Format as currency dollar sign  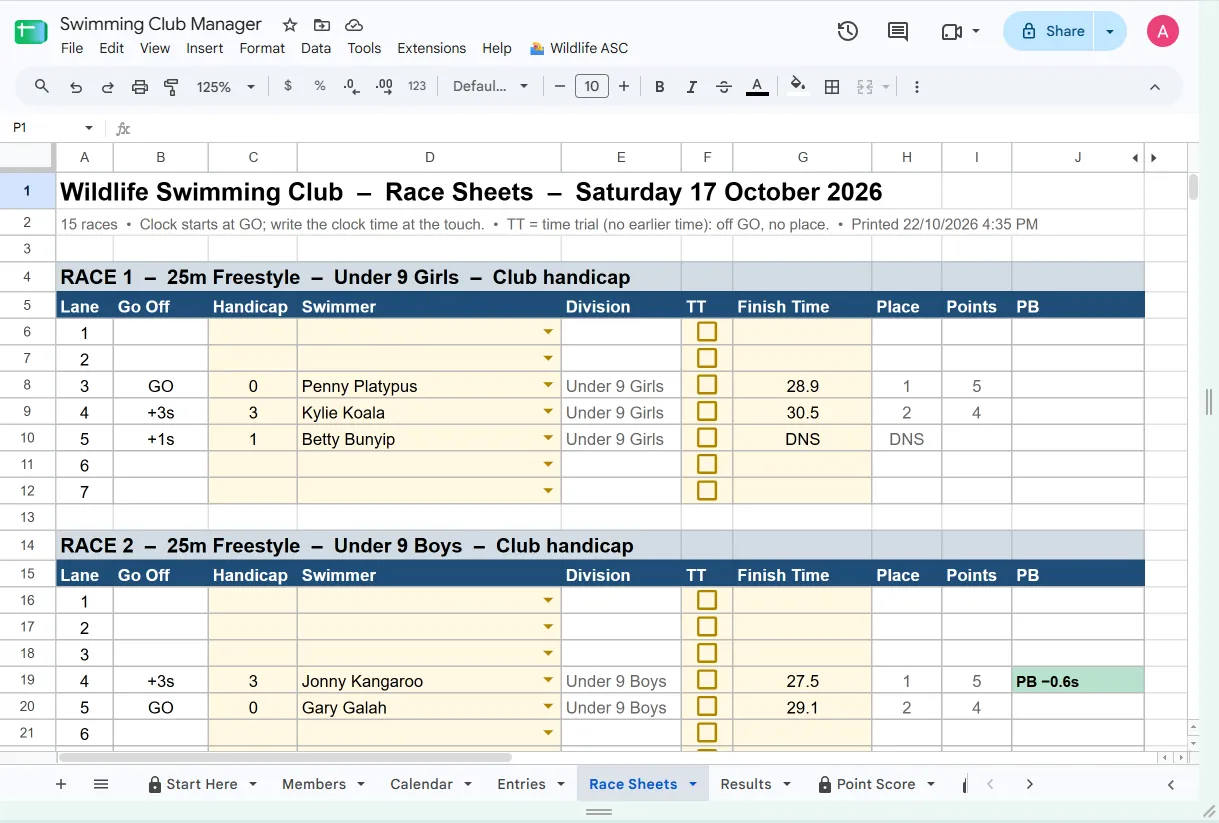(288, 86)
